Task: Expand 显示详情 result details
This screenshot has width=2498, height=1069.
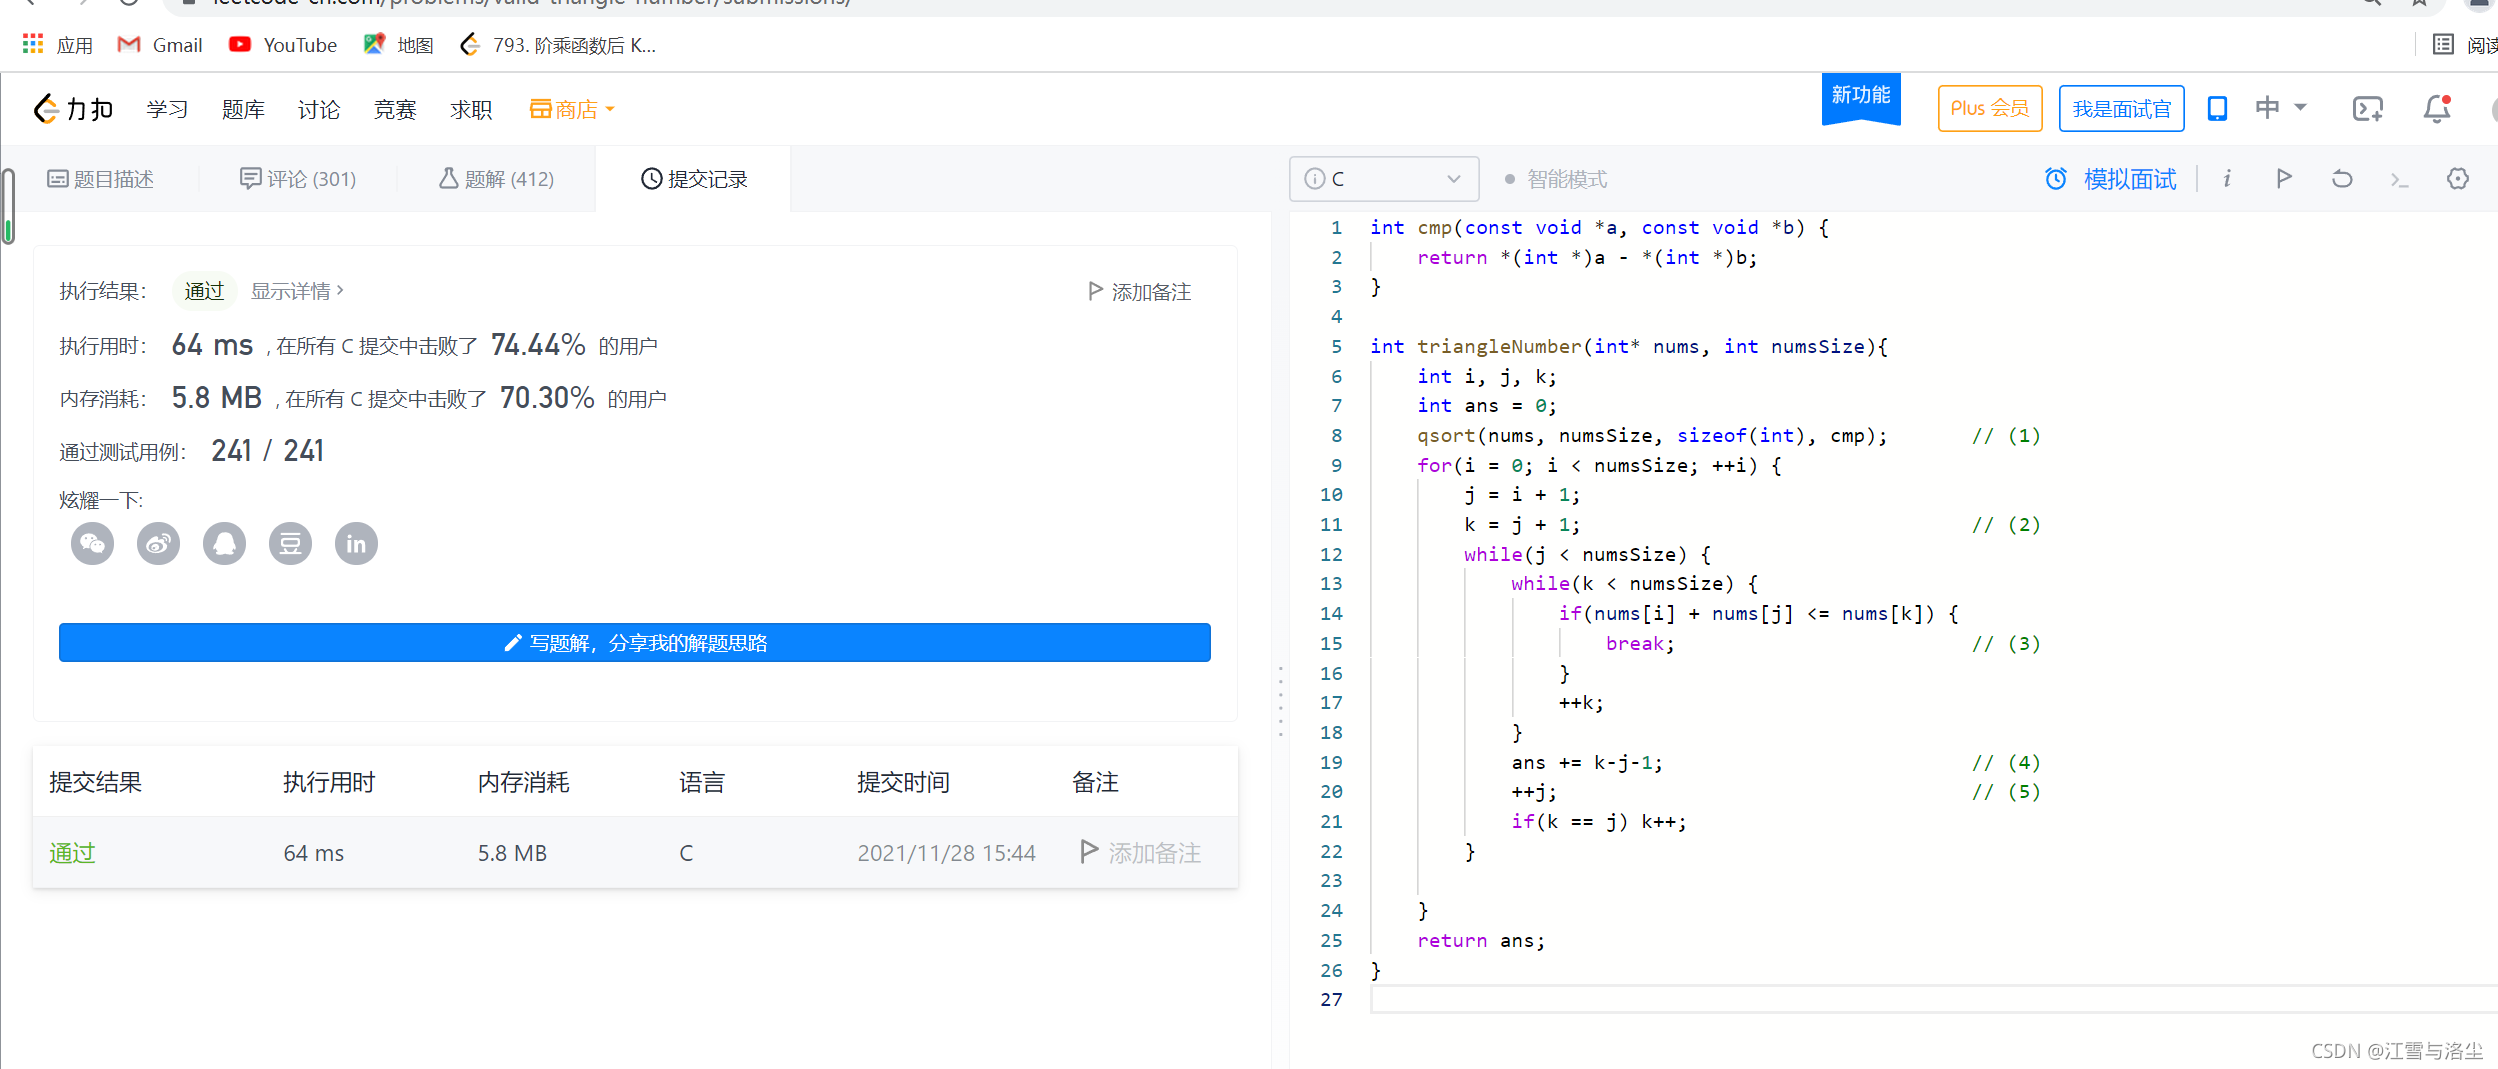Action: click(x=297, y=291)
